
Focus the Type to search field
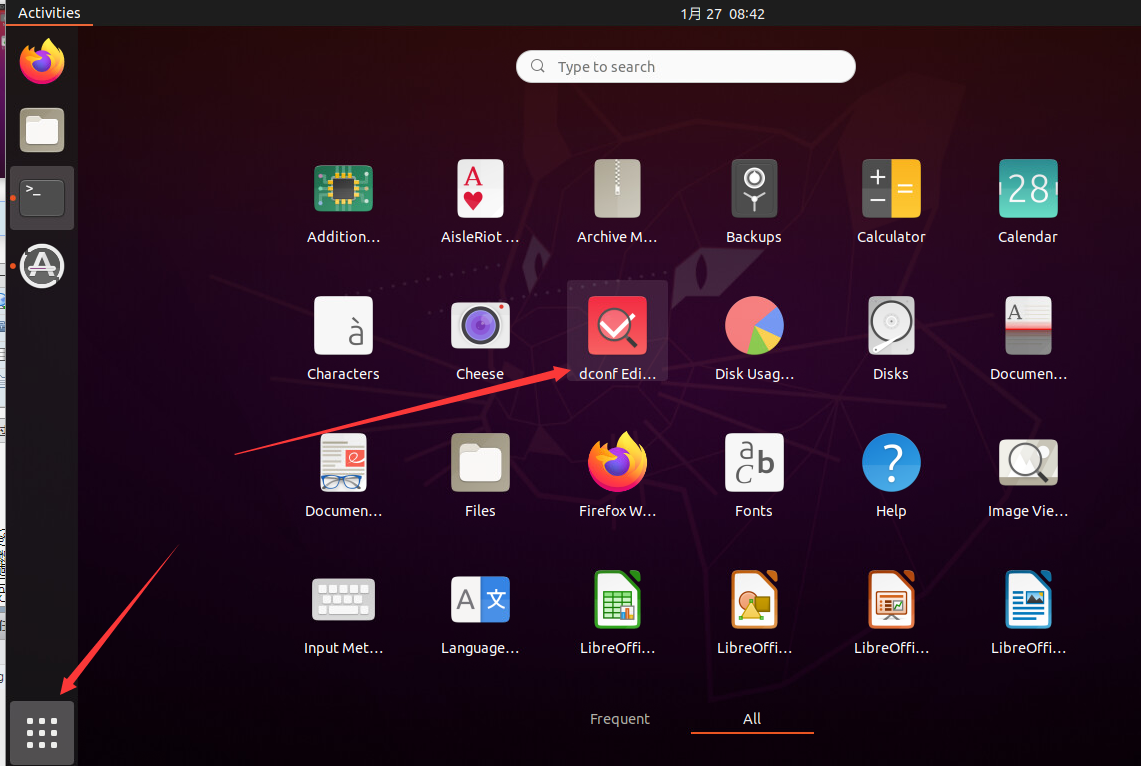[685, 66]
